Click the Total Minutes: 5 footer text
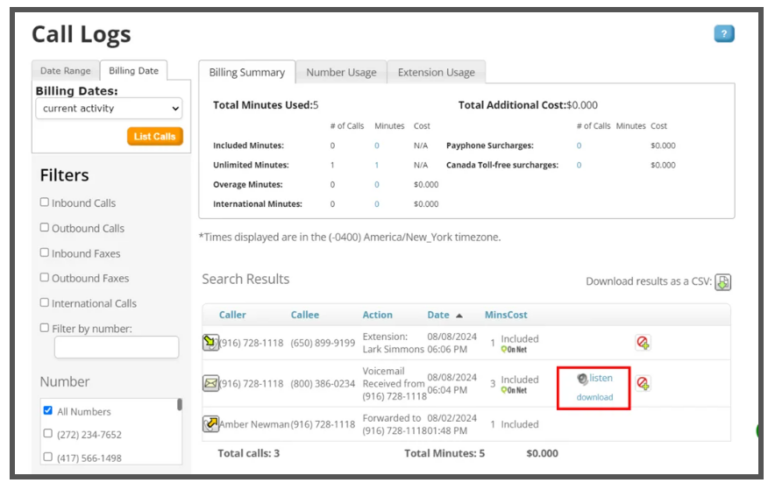The width and height of the screenshot is (768, 490). [x=444, y=453]
